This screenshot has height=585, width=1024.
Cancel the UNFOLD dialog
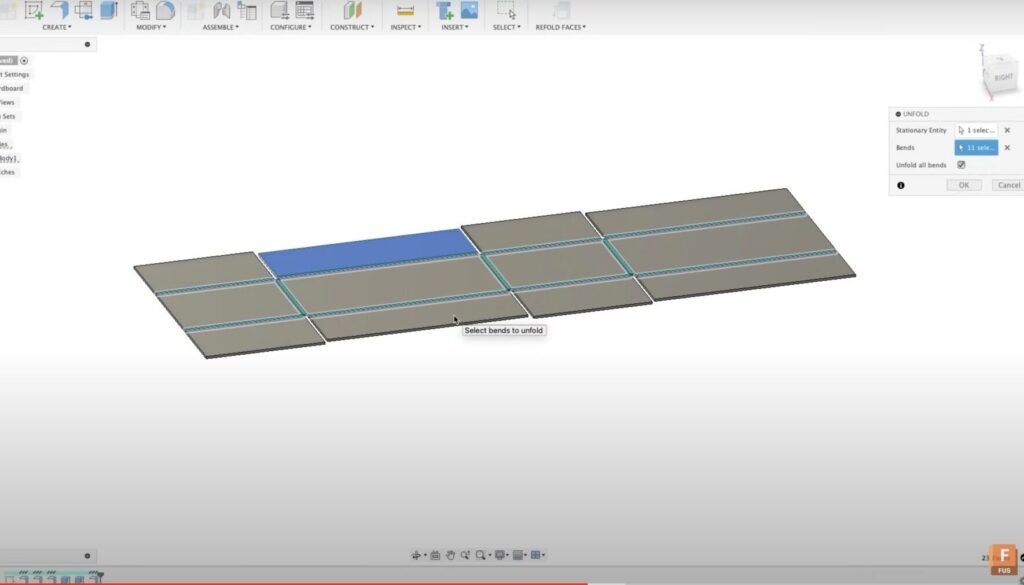(x=1006, y=184)
